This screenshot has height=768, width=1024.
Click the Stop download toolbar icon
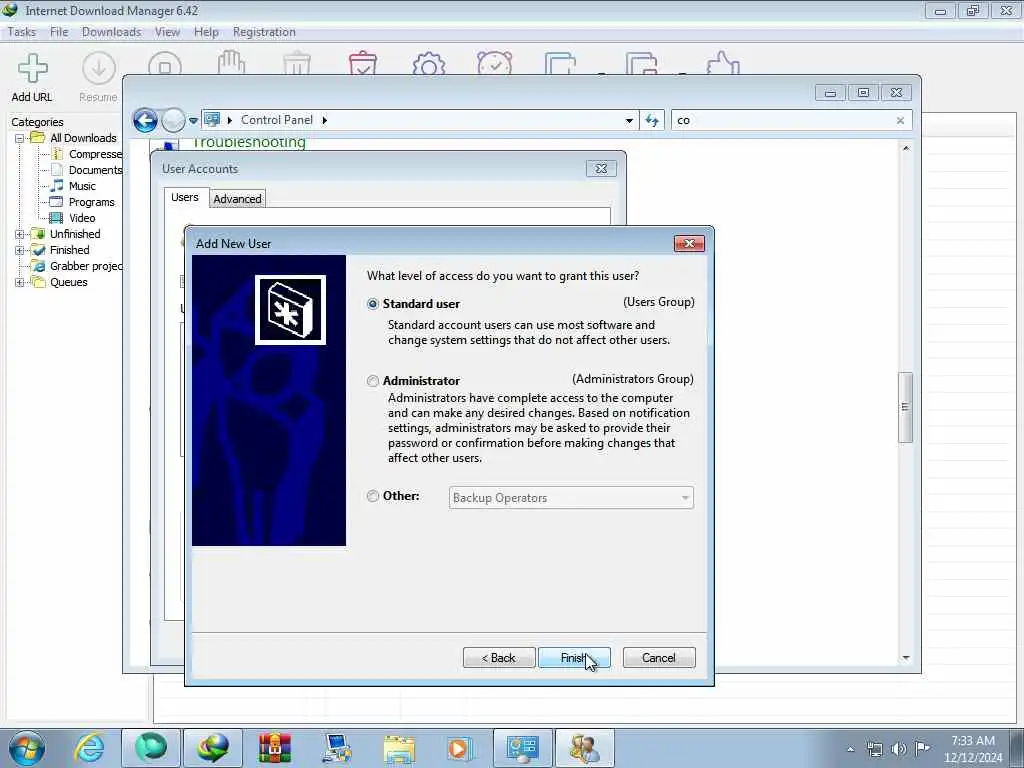click(x=165, y=64)
